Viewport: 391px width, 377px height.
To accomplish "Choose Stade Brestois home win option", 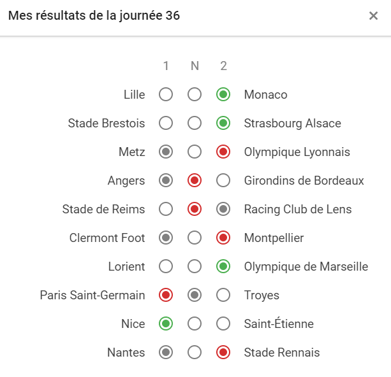I will [x=166, y=123].
